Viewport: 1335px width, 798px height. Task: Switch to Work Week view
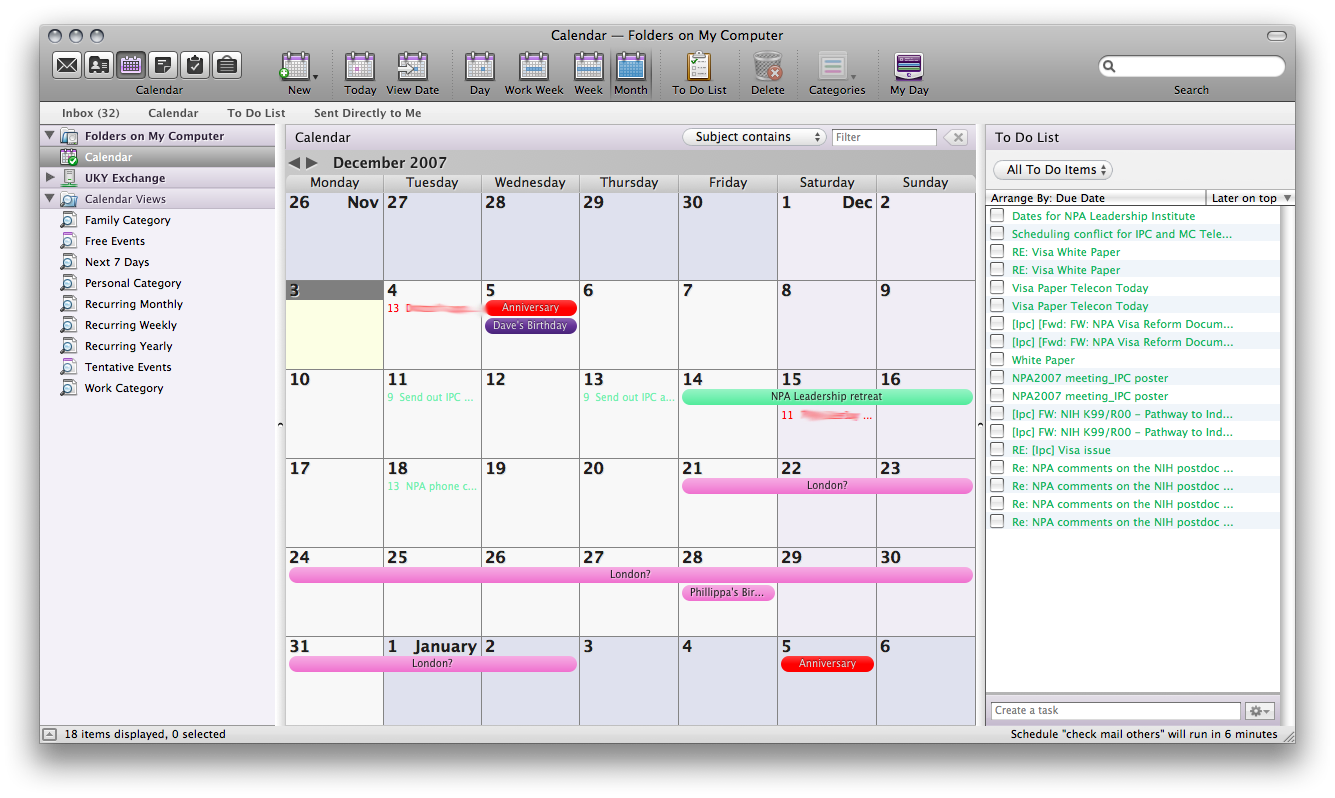[x=534, y=72]
